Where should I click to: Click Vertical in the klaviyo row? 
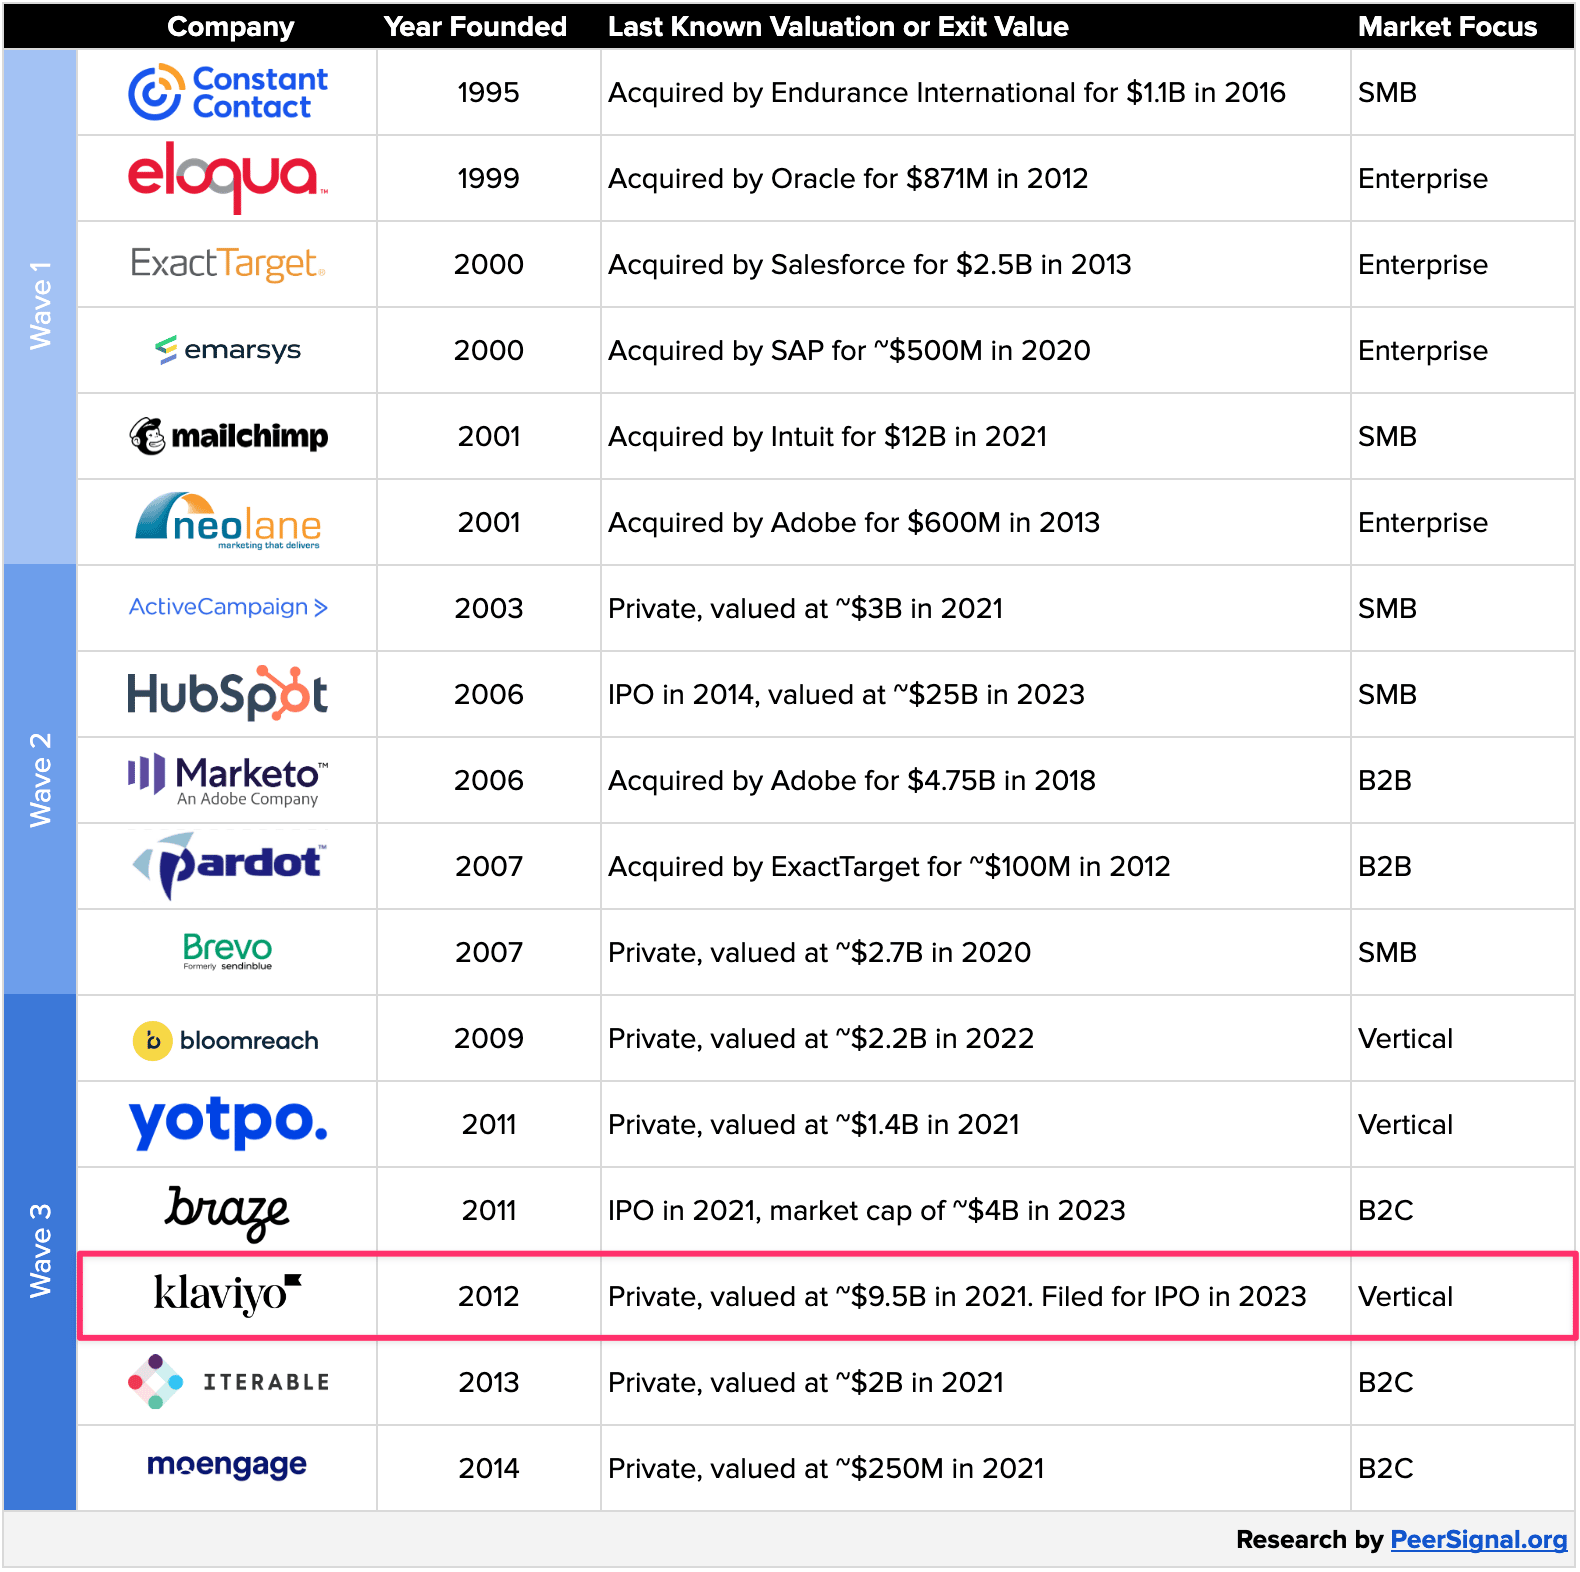pyautogui.click(x=1405, y=1297)
